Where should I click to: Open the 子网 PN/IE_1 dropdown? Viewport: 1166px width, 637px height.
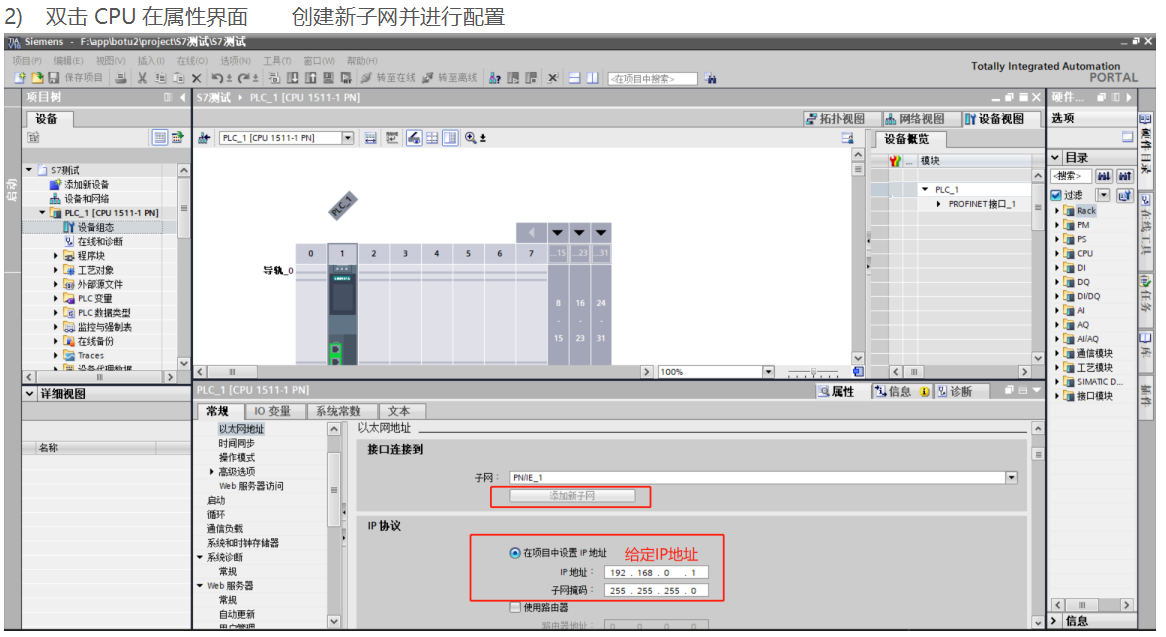[x=1011, y=477]
